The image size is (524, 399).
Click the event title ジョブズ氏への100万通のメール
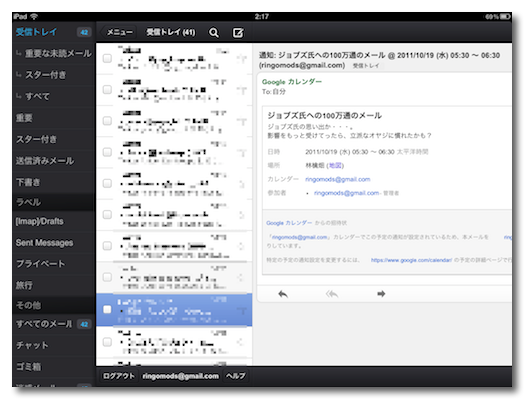(x=324, y=116)
